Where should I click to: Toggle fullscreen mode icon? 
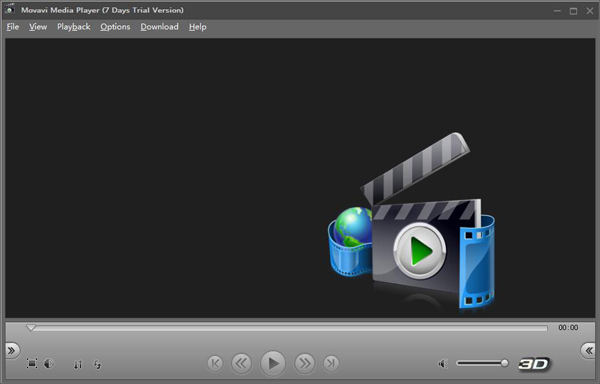[x=32, y=363]
